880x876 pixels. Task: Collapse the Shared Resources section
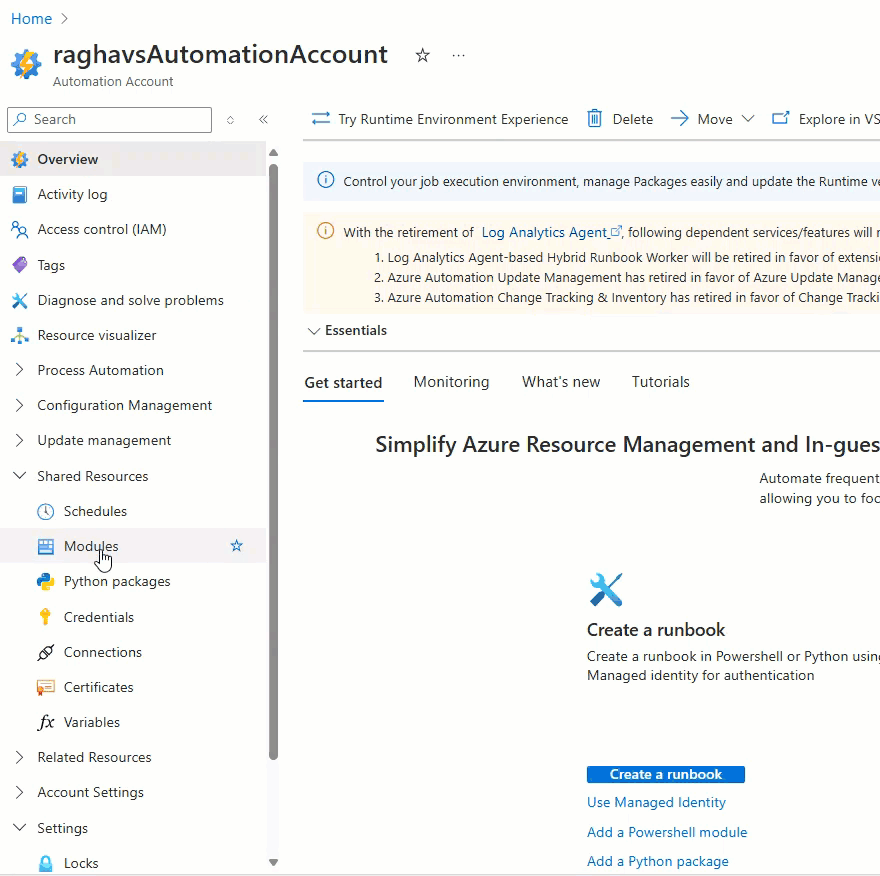tap(20, 476)
